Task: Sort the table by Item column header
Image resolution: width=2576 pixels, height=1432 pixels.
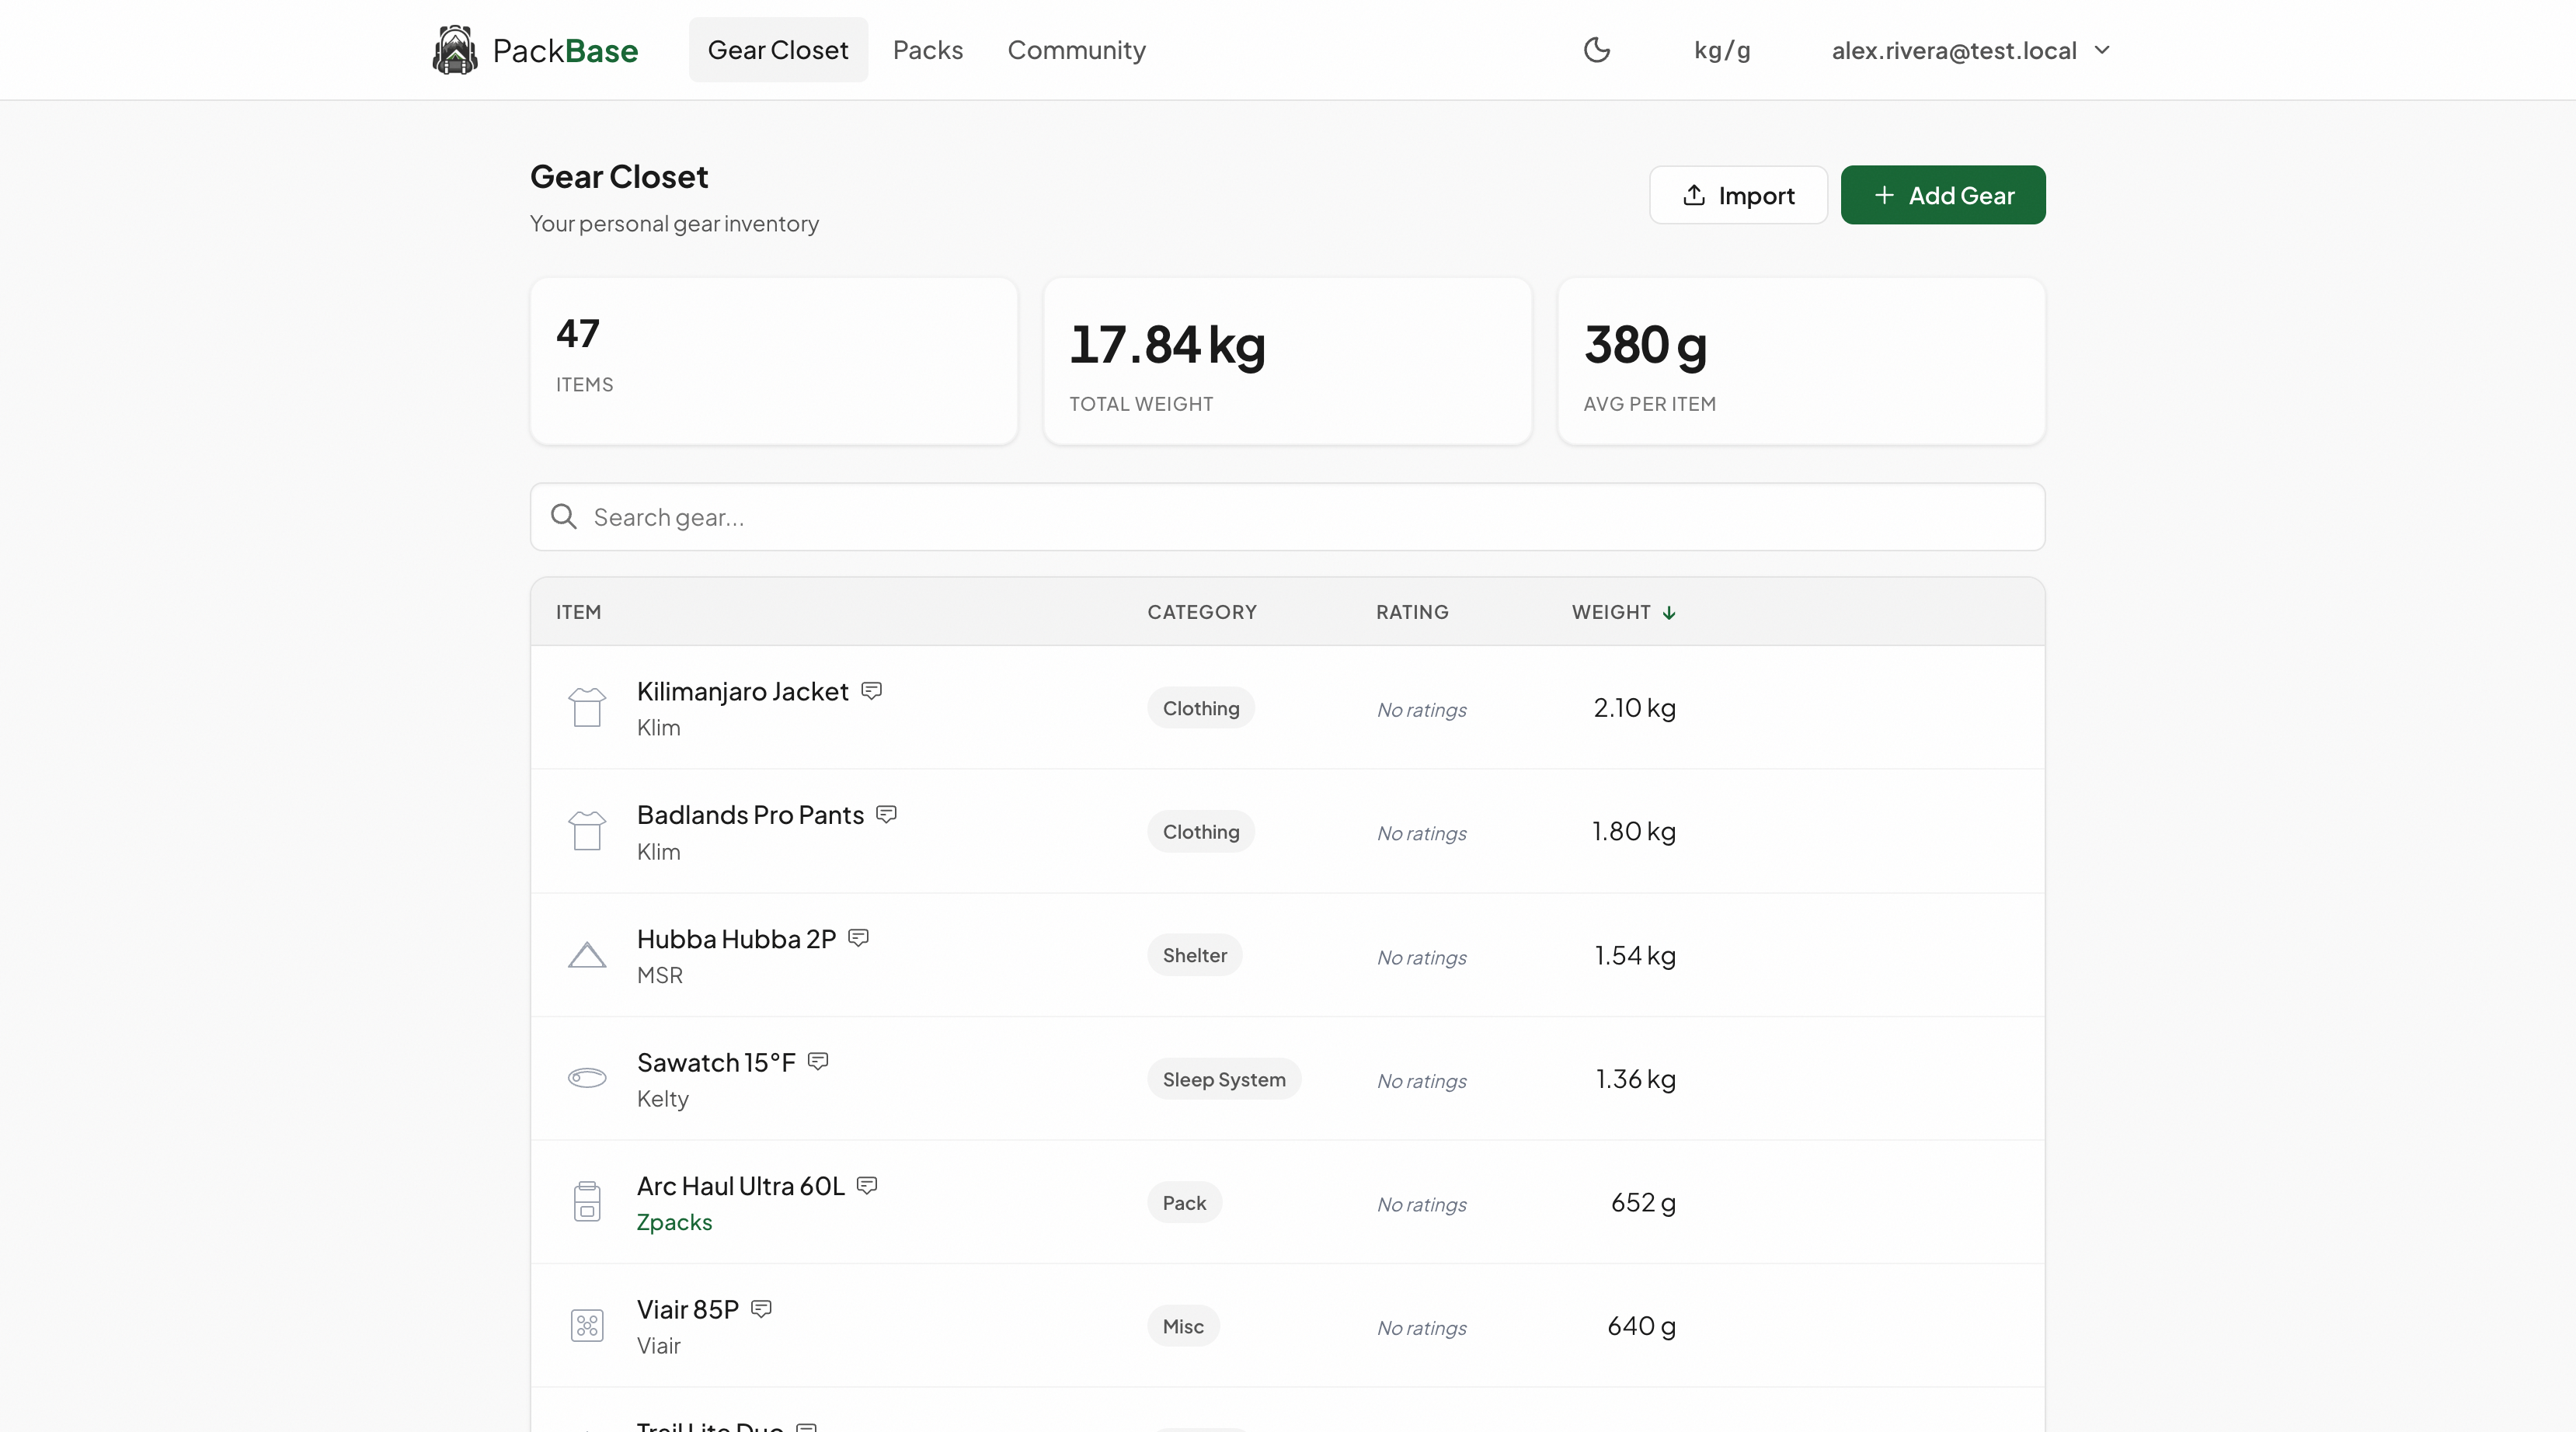Action: click(578, 612)
